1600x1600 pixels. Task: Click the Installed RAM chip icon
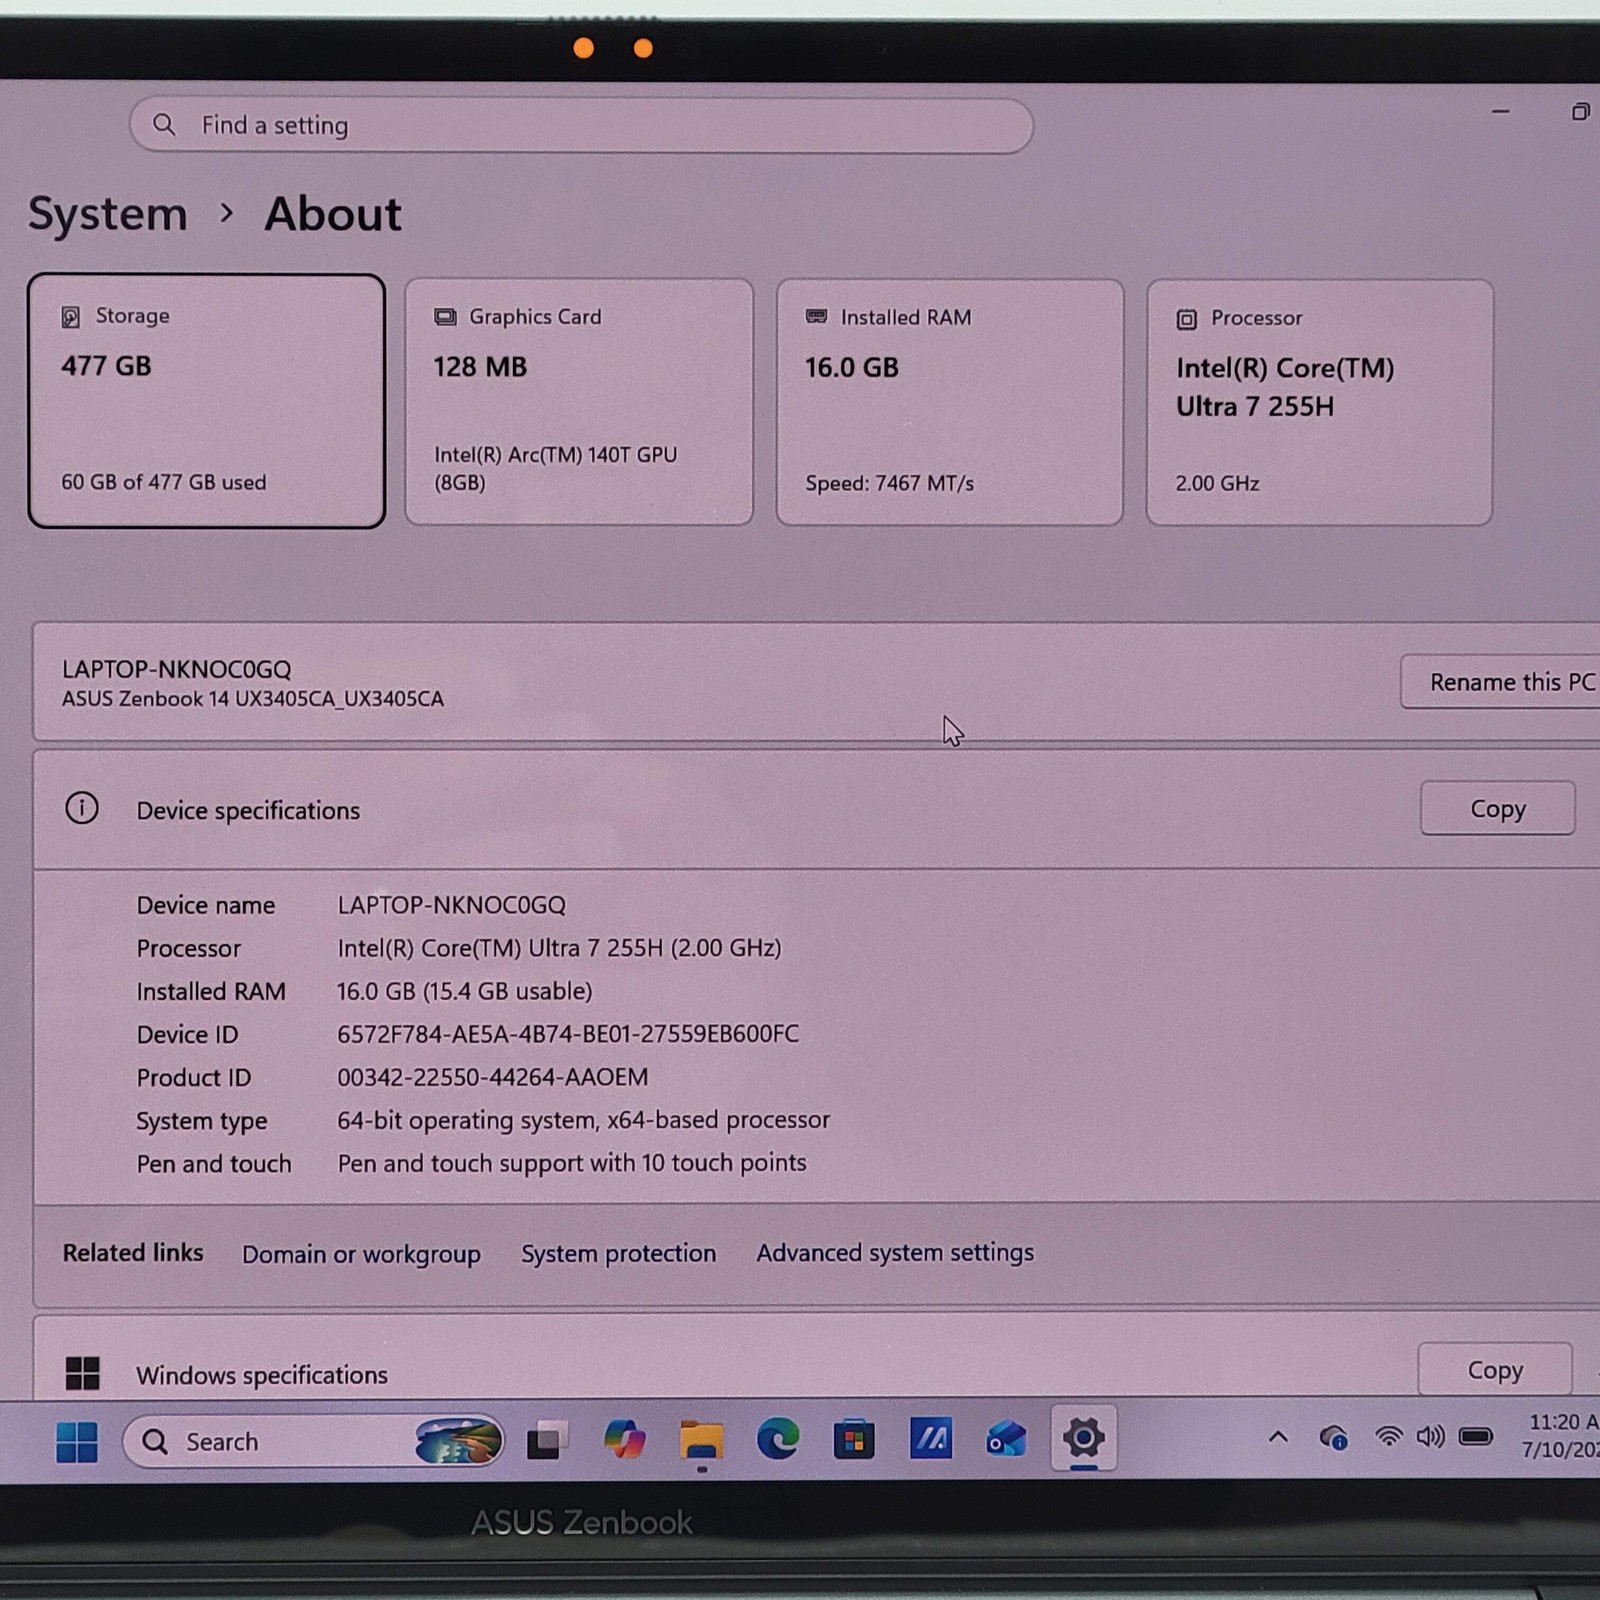point(817,317)
